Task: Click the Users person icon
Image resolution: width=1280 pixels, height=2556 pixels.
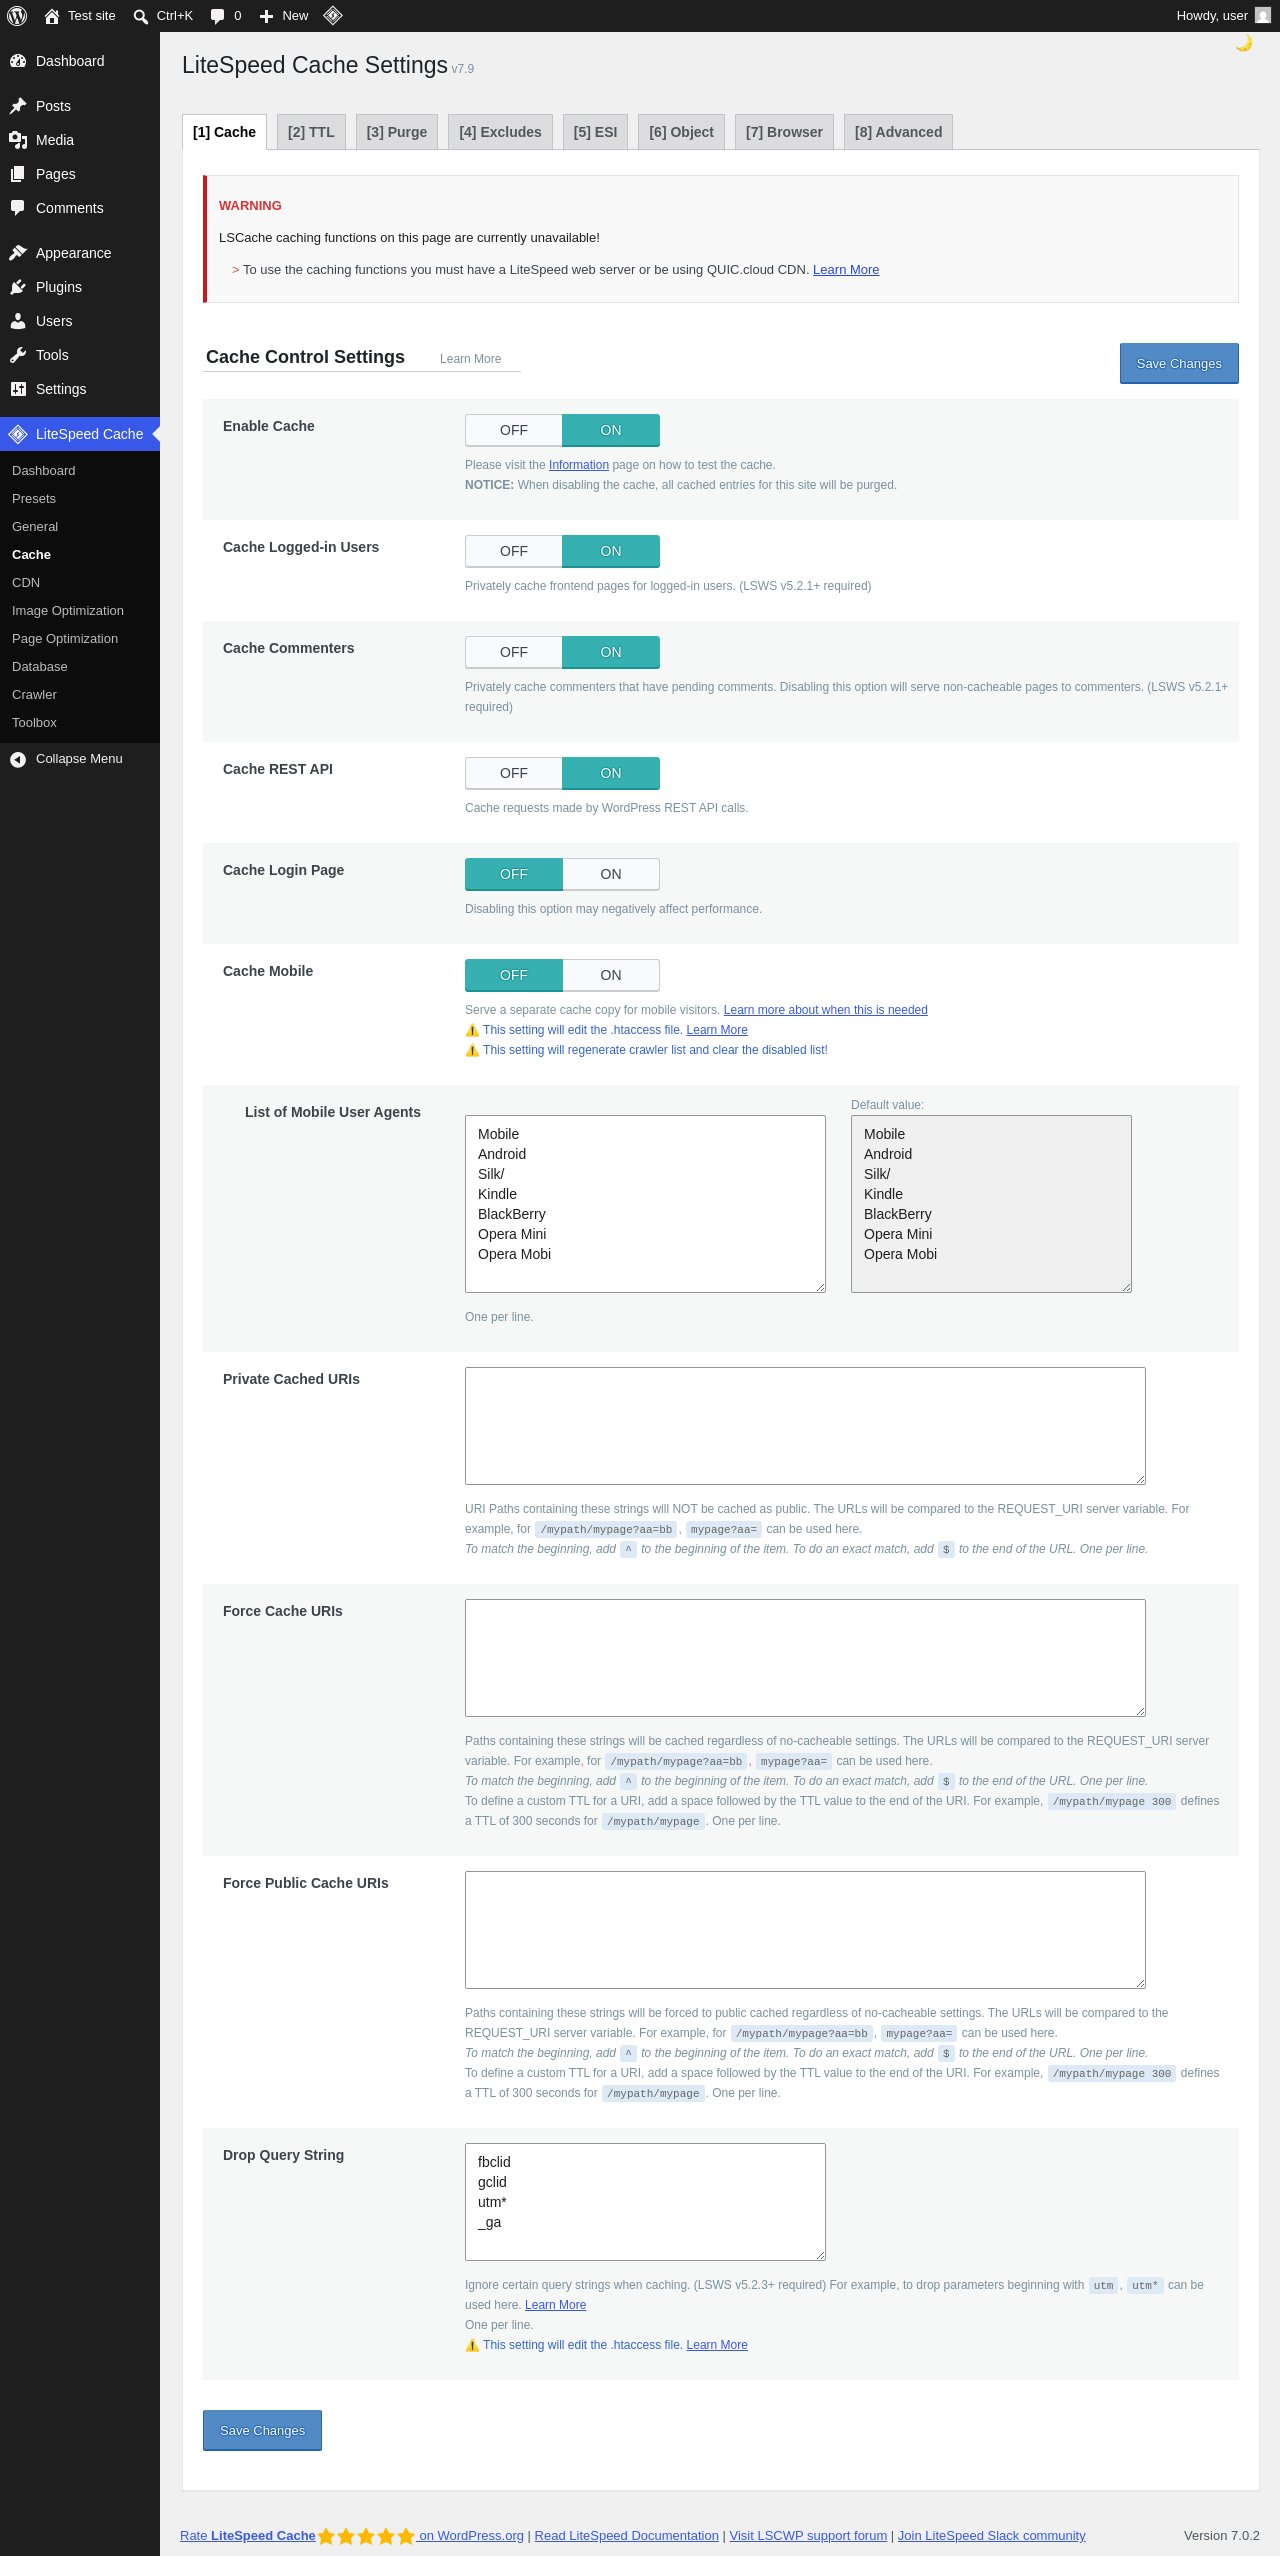Action: 18,321
